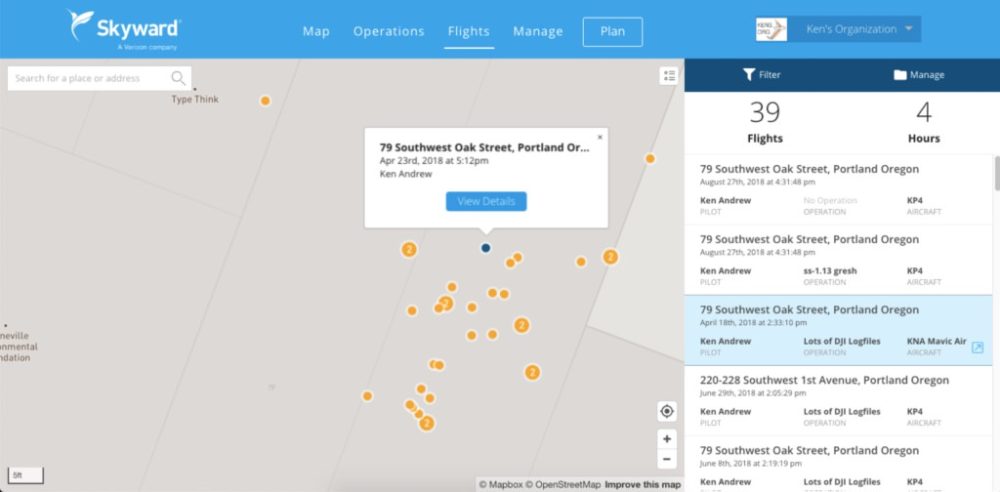Image resolution: width=1000 pixels, height=492 pixels.
Task: Open the Manage folder option
Action: tap(918, 75)
